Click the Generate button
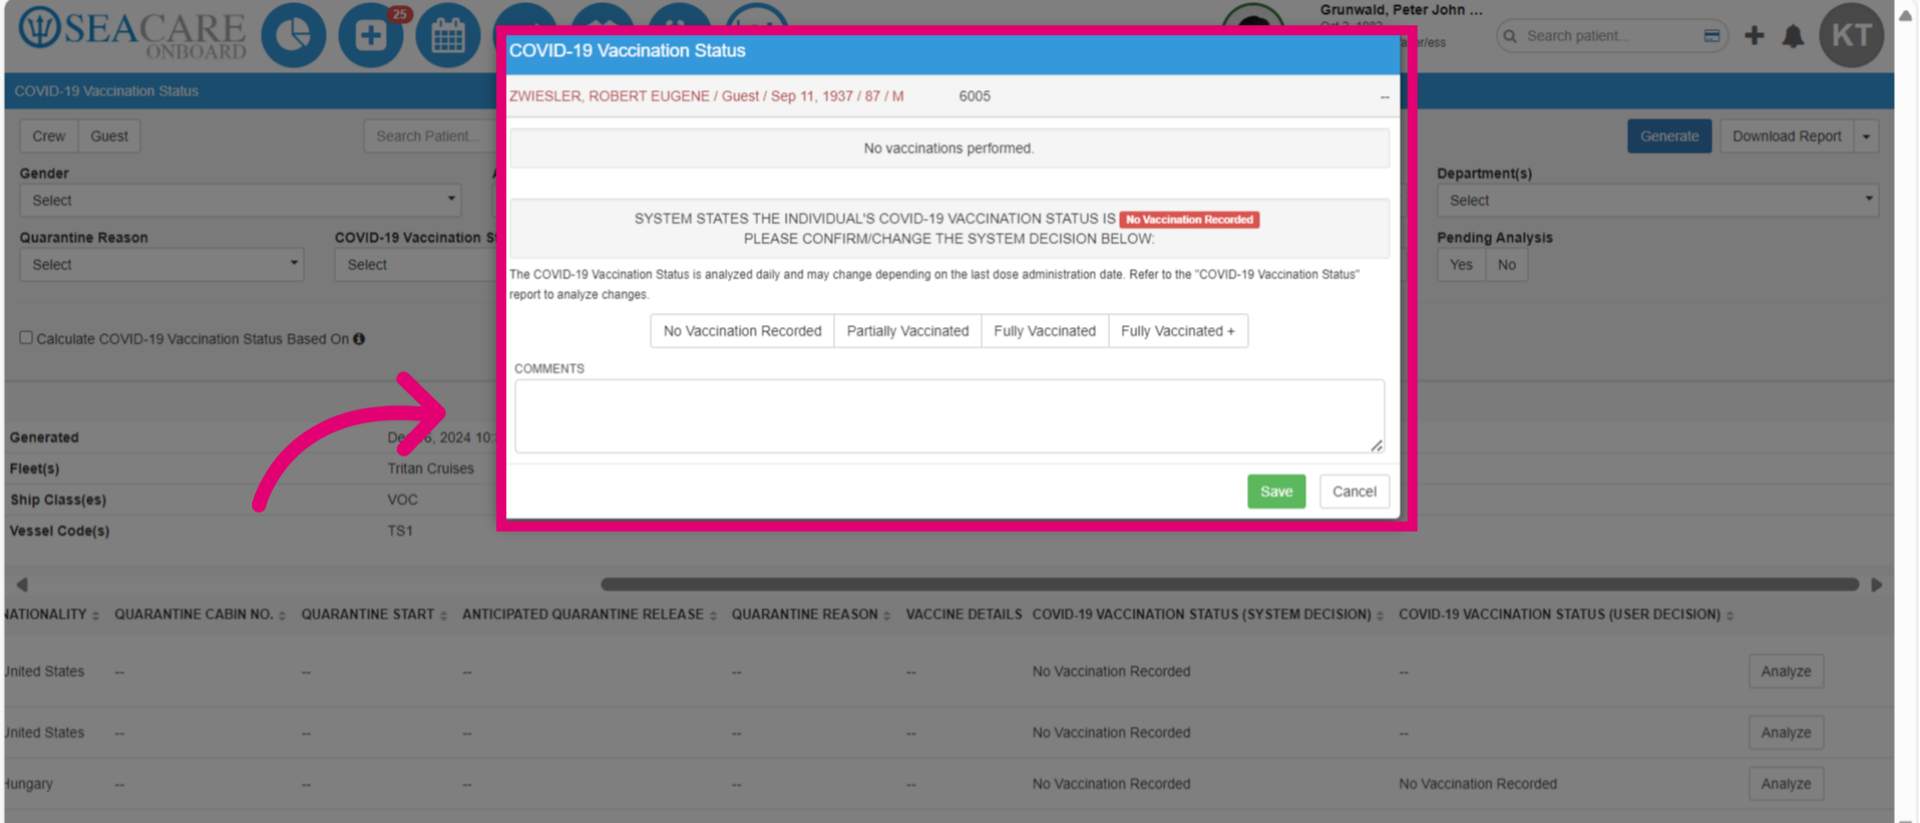This screenshot has height=823, width=1920. pos(1669,136)
